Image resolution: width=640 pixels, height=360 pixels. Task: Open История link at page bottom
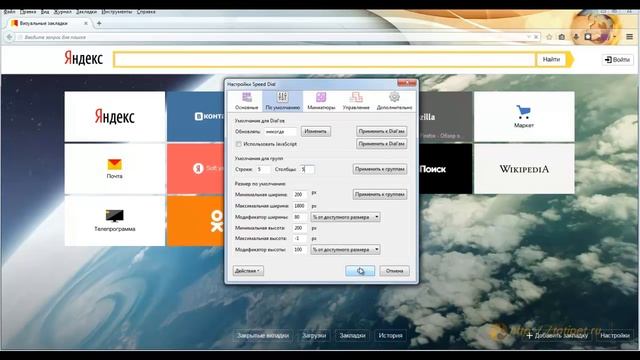click(x=391, y=336)
